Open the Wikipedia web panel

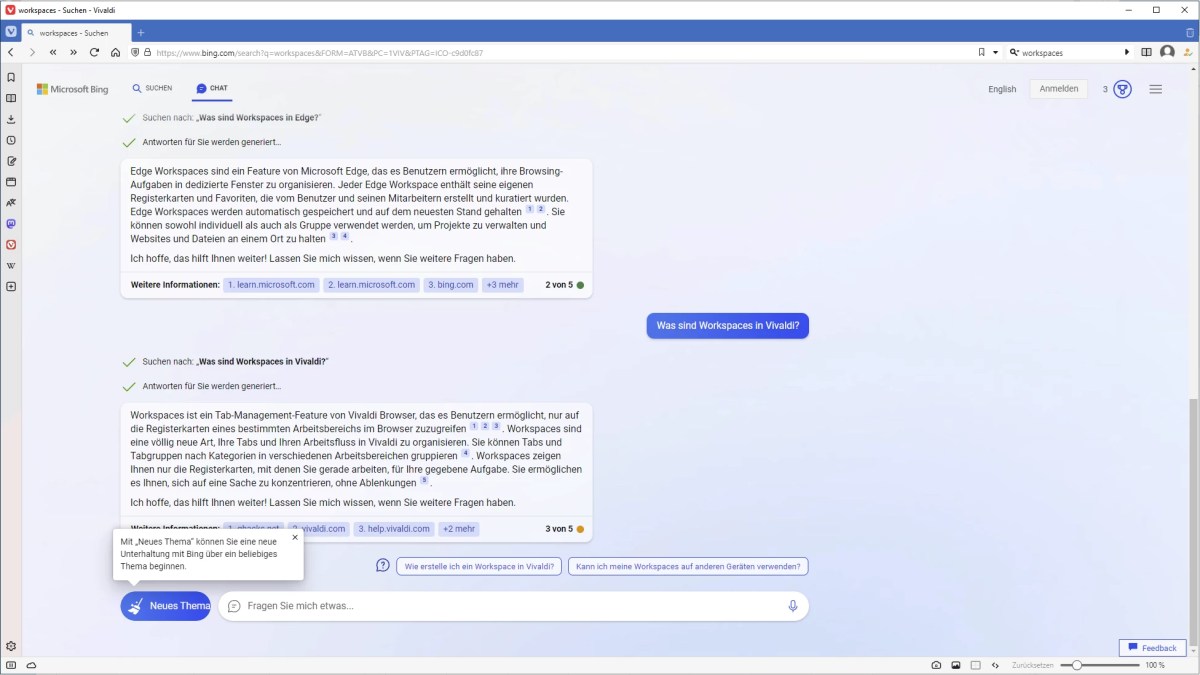[x=11, y=266]
